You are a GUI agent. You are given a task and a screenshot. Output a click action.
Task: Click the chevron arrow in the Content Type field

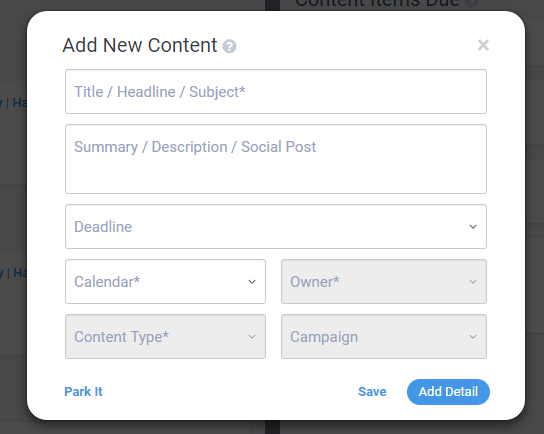pyautogui.click(x=252, y=337)
